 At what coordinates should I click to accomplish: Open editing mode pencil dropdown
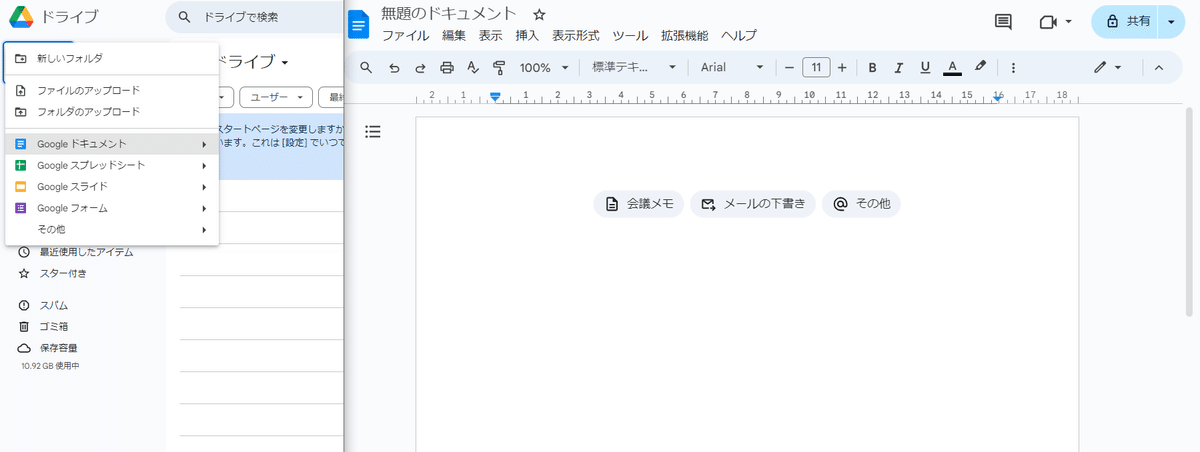point(1107,67)
